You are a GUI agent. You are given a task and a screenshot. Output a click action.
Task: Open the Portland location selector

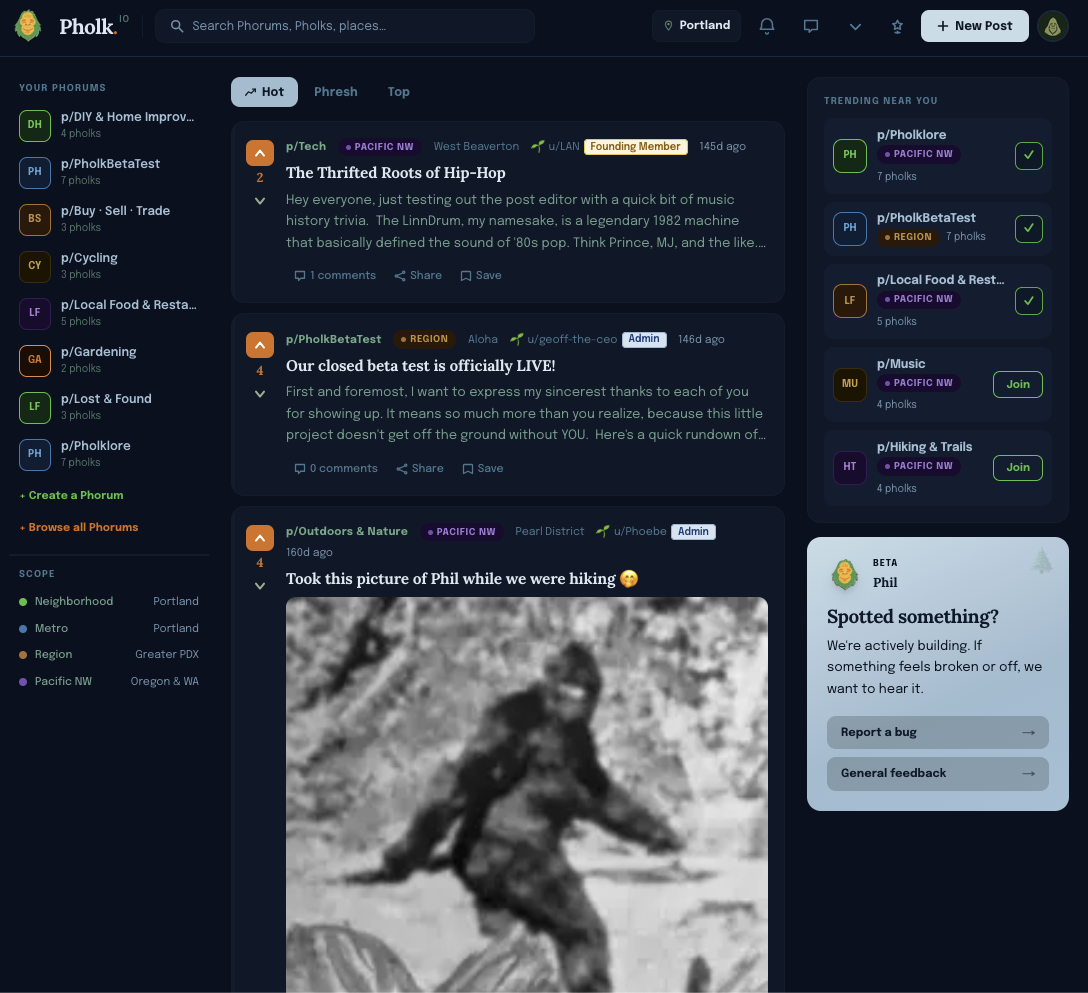(696, 25)
